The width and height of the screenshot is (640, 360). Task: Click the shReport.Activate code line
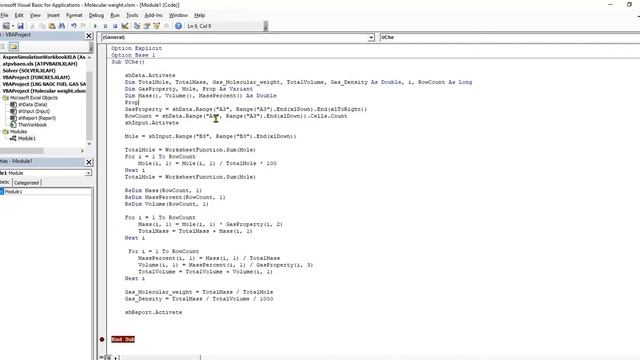(153, 312)
